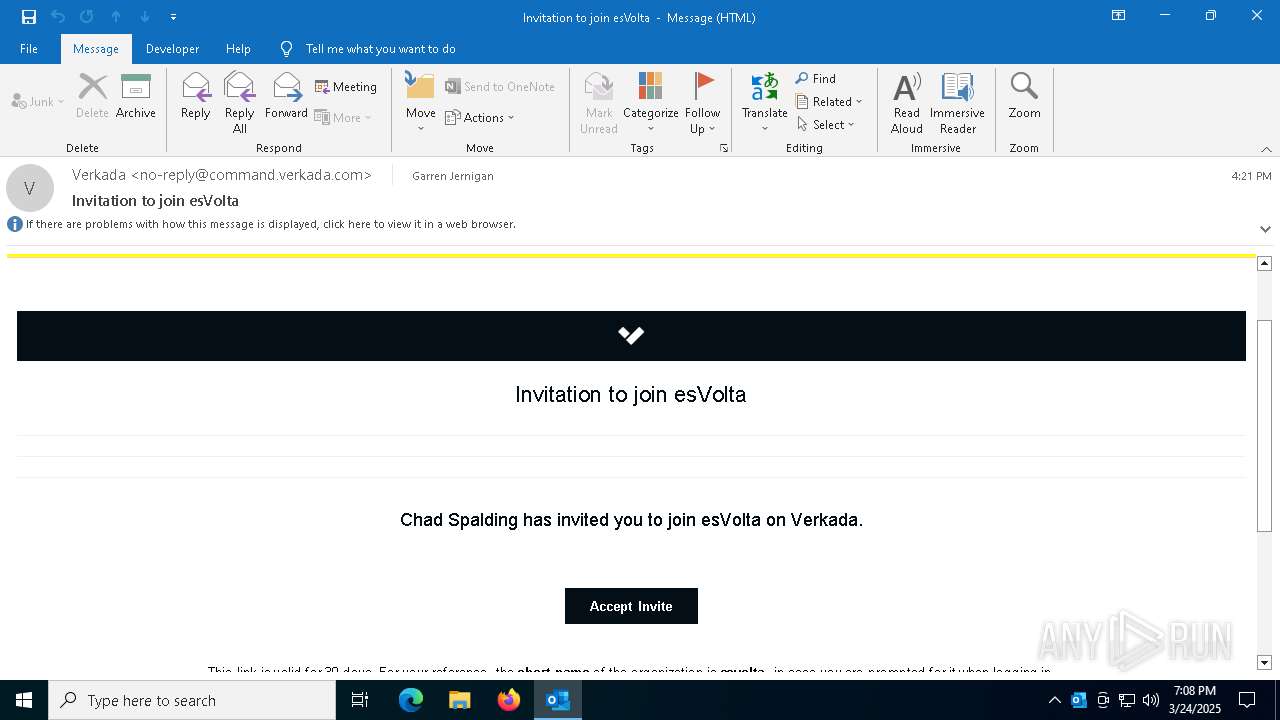Reply with a Meeting

(x=346, y=87)
